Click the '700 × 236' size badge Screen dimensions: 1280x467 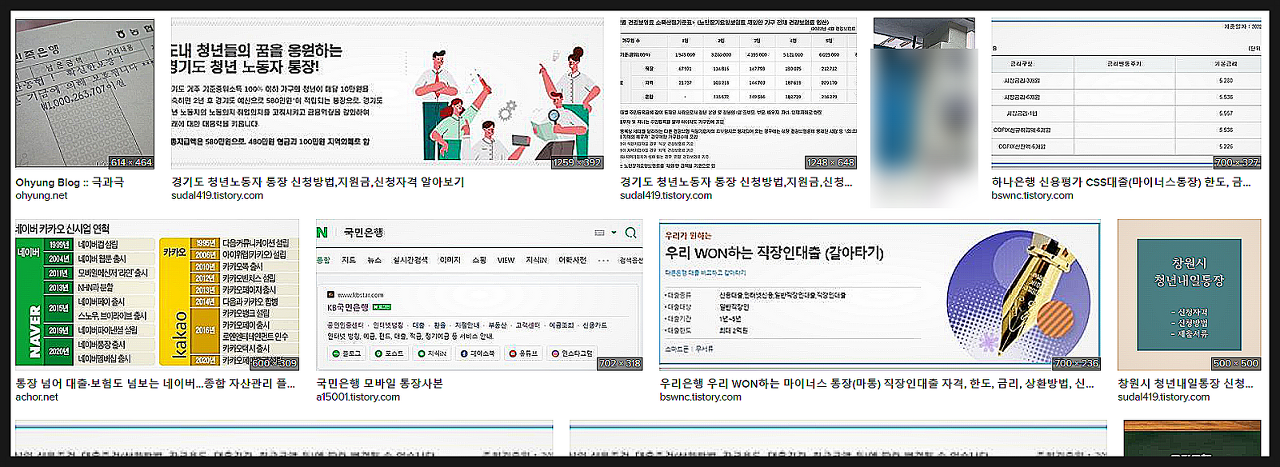point(1076,363)
